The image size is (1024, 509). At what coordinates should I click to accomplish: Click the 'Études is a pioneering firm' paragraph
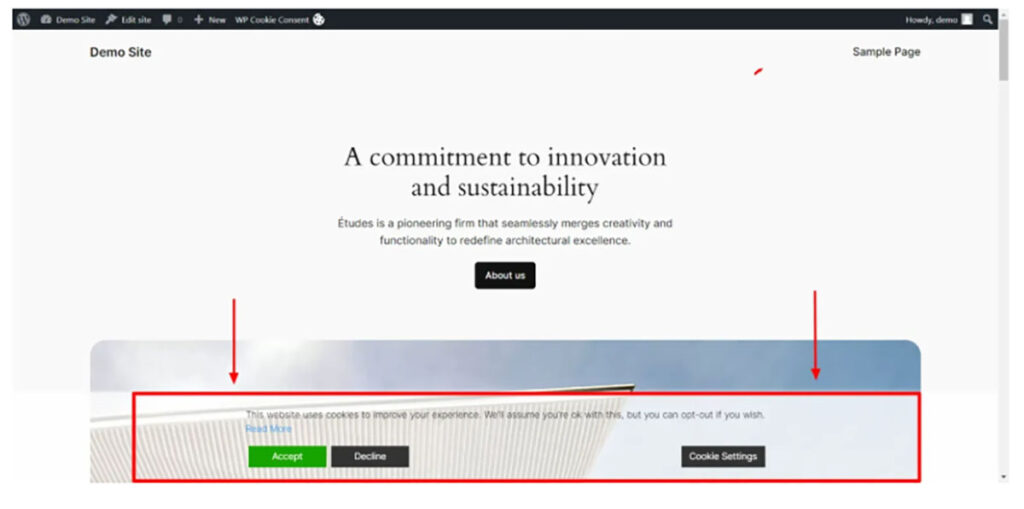[x=505, y=232]
